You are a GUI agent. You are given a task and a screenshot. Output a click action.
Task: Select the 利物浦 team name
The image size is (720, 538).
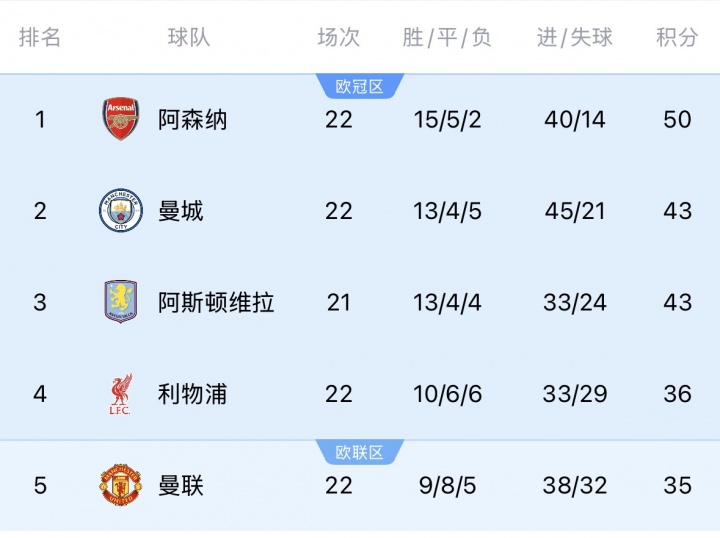coord(193,394)
